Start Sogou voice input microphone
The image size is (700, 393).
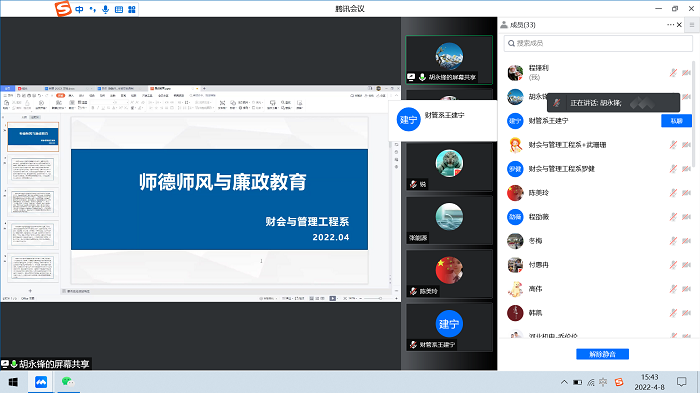(x=105, y=9)
